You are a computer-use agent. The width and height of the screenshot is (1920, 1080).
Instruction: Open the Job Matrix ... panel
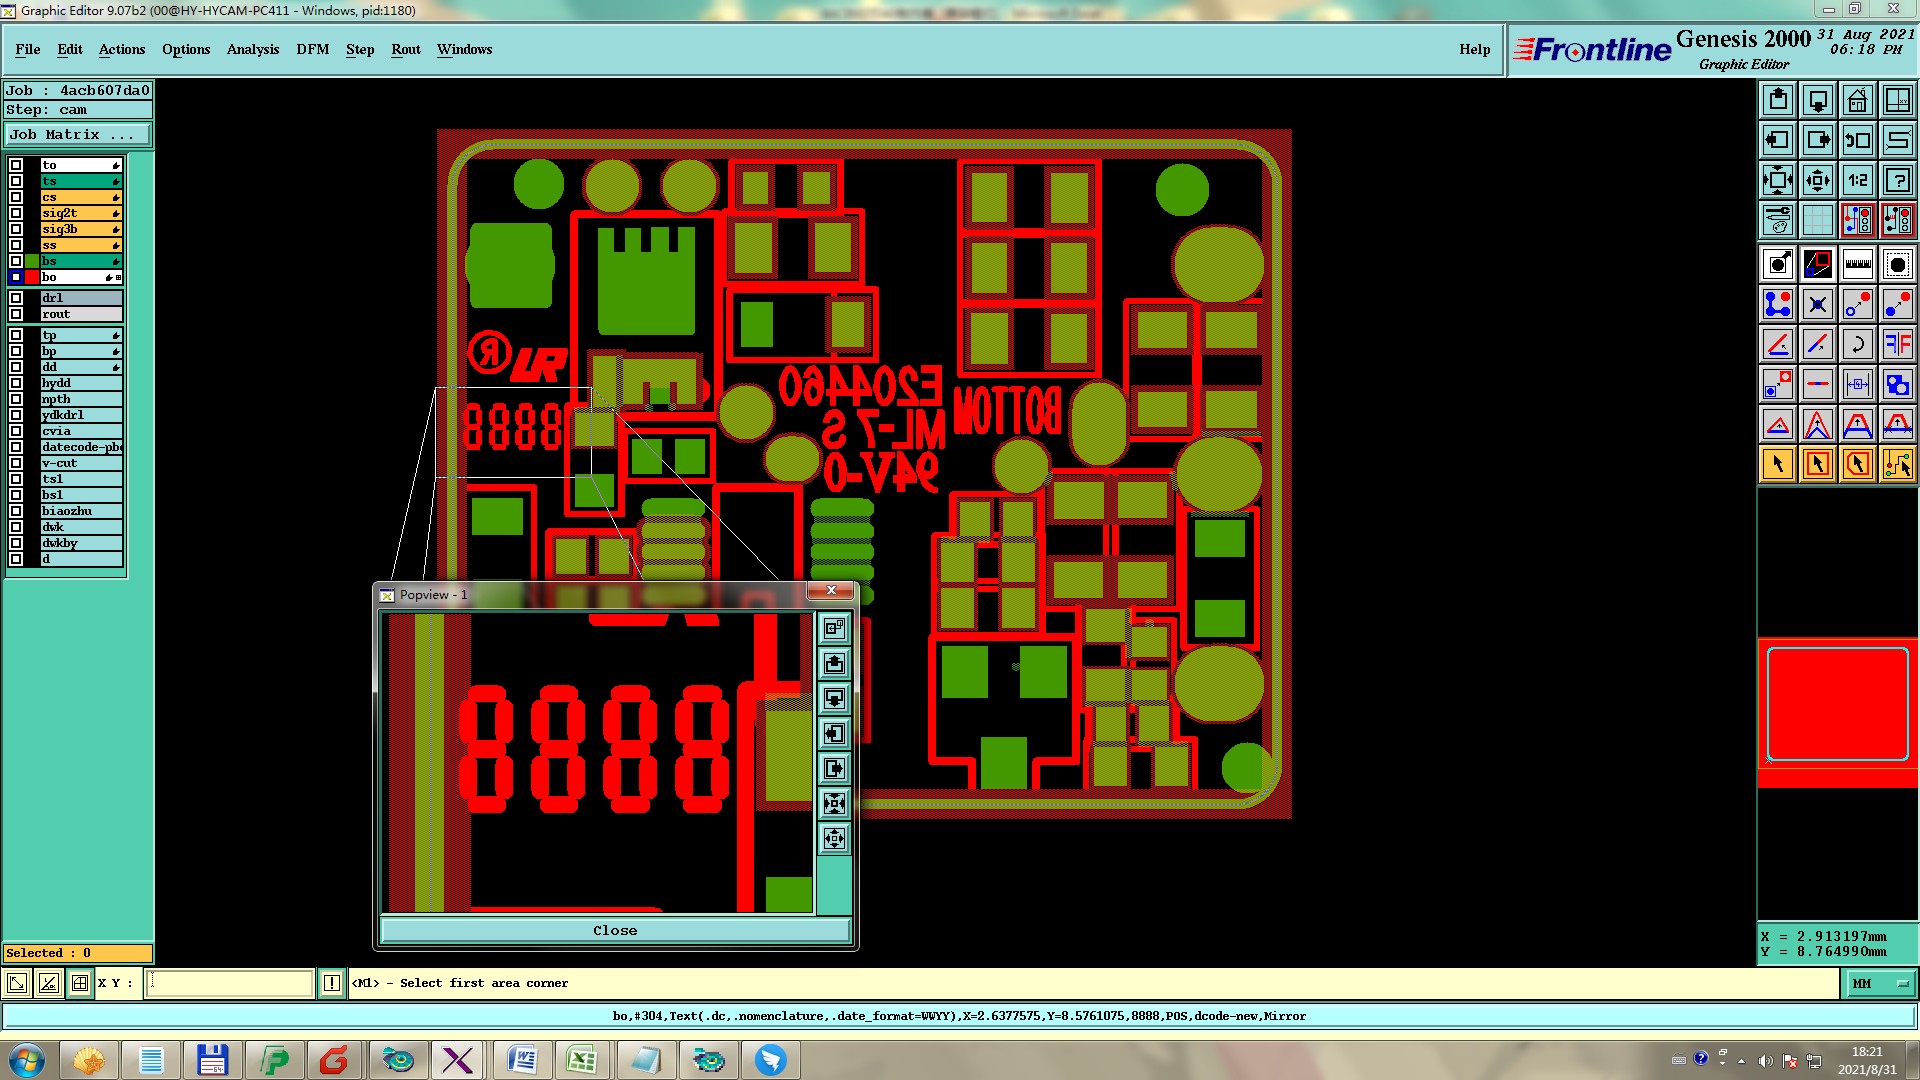click(x=78, y=135)
